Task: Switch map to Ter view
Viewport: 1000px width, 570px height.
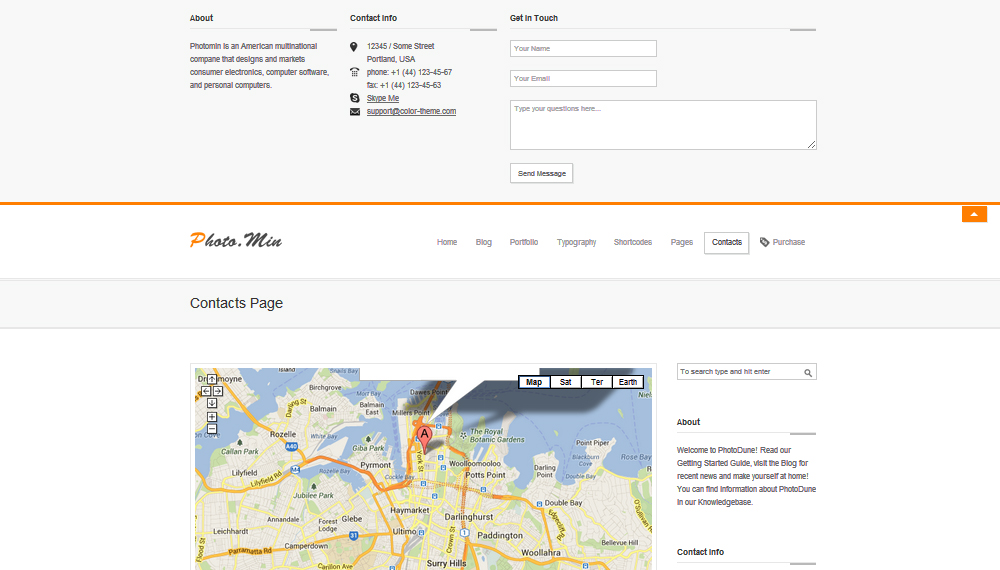Action: tap(596, 382)
